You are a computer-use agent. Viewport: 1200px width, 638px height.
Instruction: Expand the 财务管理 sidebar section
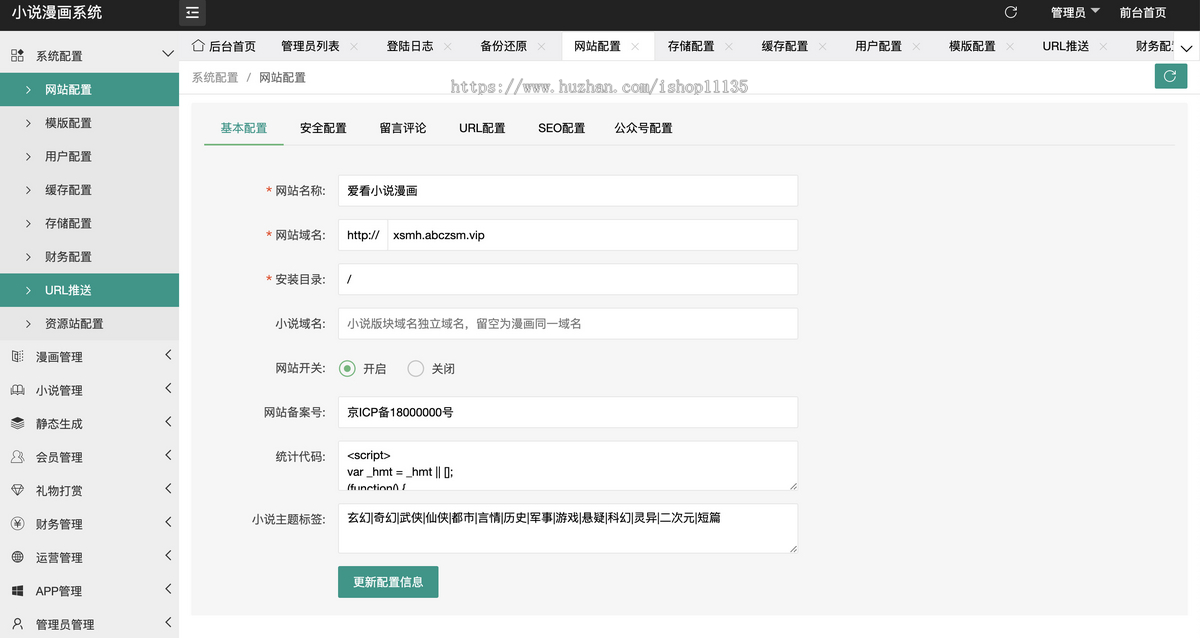(168, 522)
